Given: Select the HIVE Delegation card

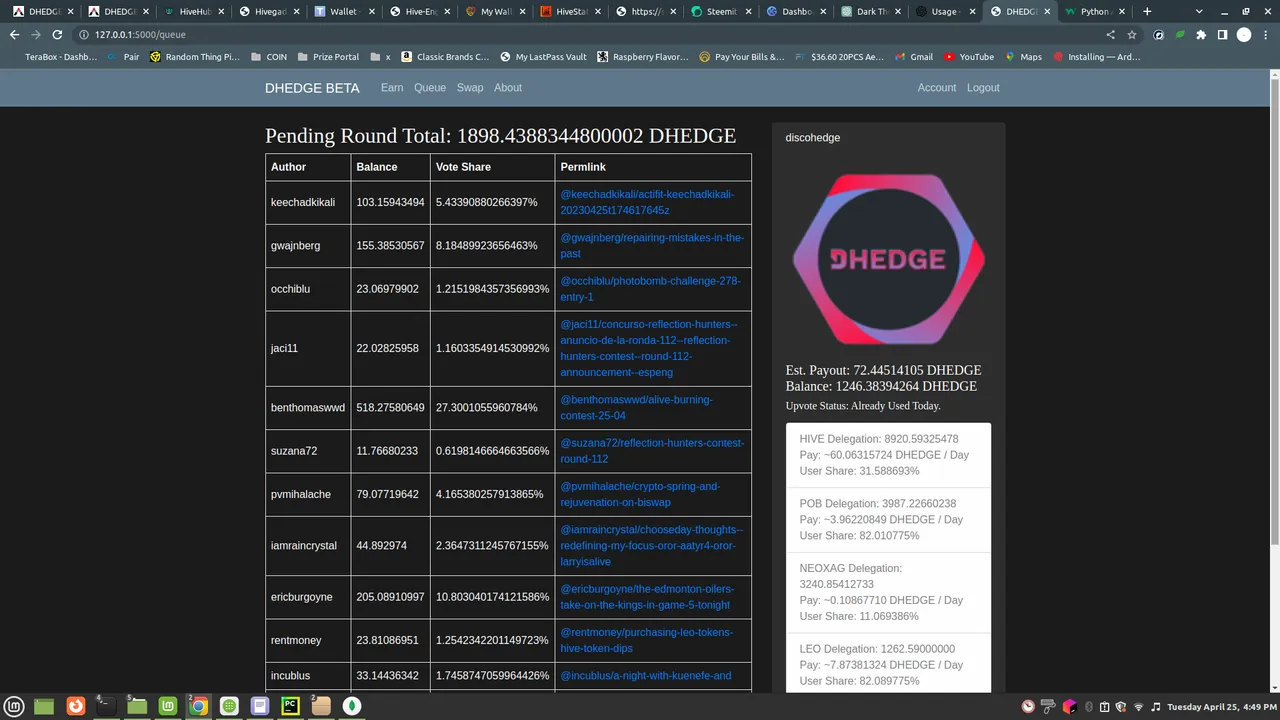Looking at the screenshot, I should point(888,455).
